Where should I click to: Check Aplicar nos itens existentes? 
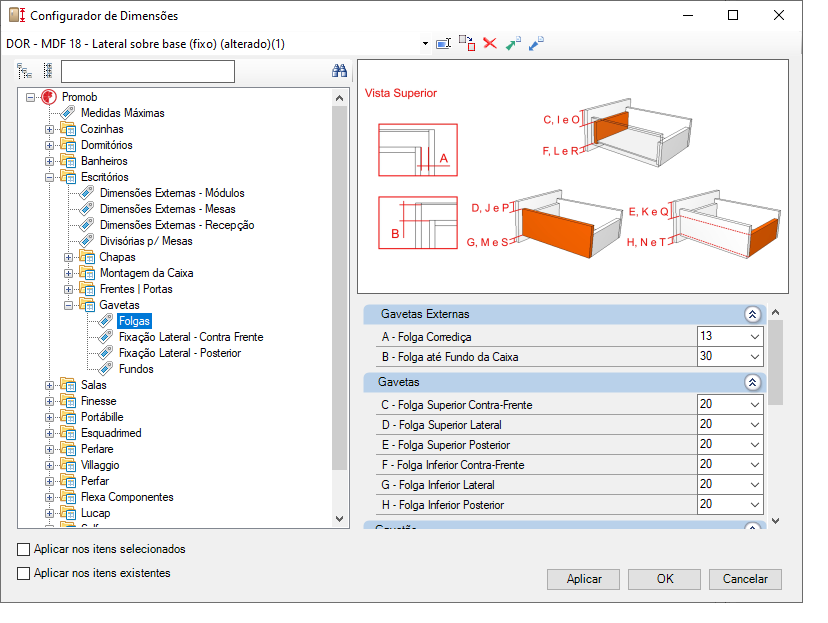coord(23,573)
